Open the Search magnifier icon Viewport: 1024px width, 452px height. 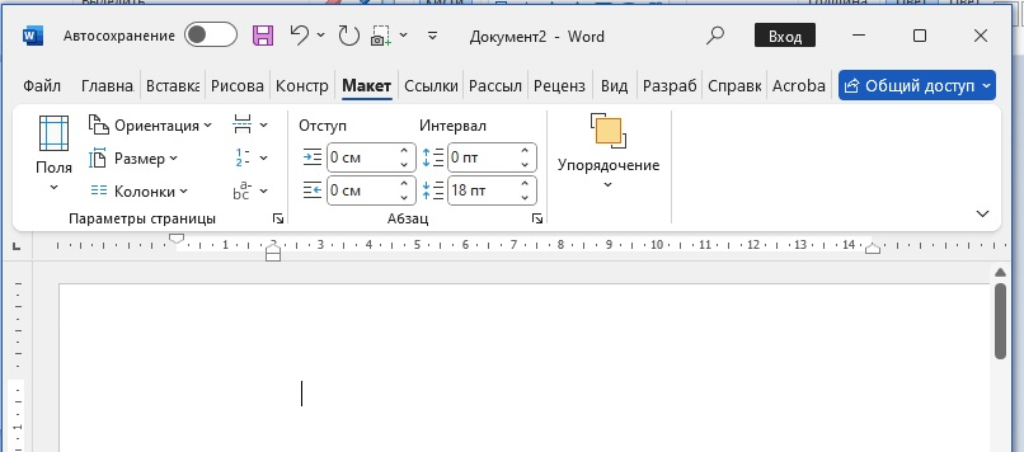click(715, 36)
